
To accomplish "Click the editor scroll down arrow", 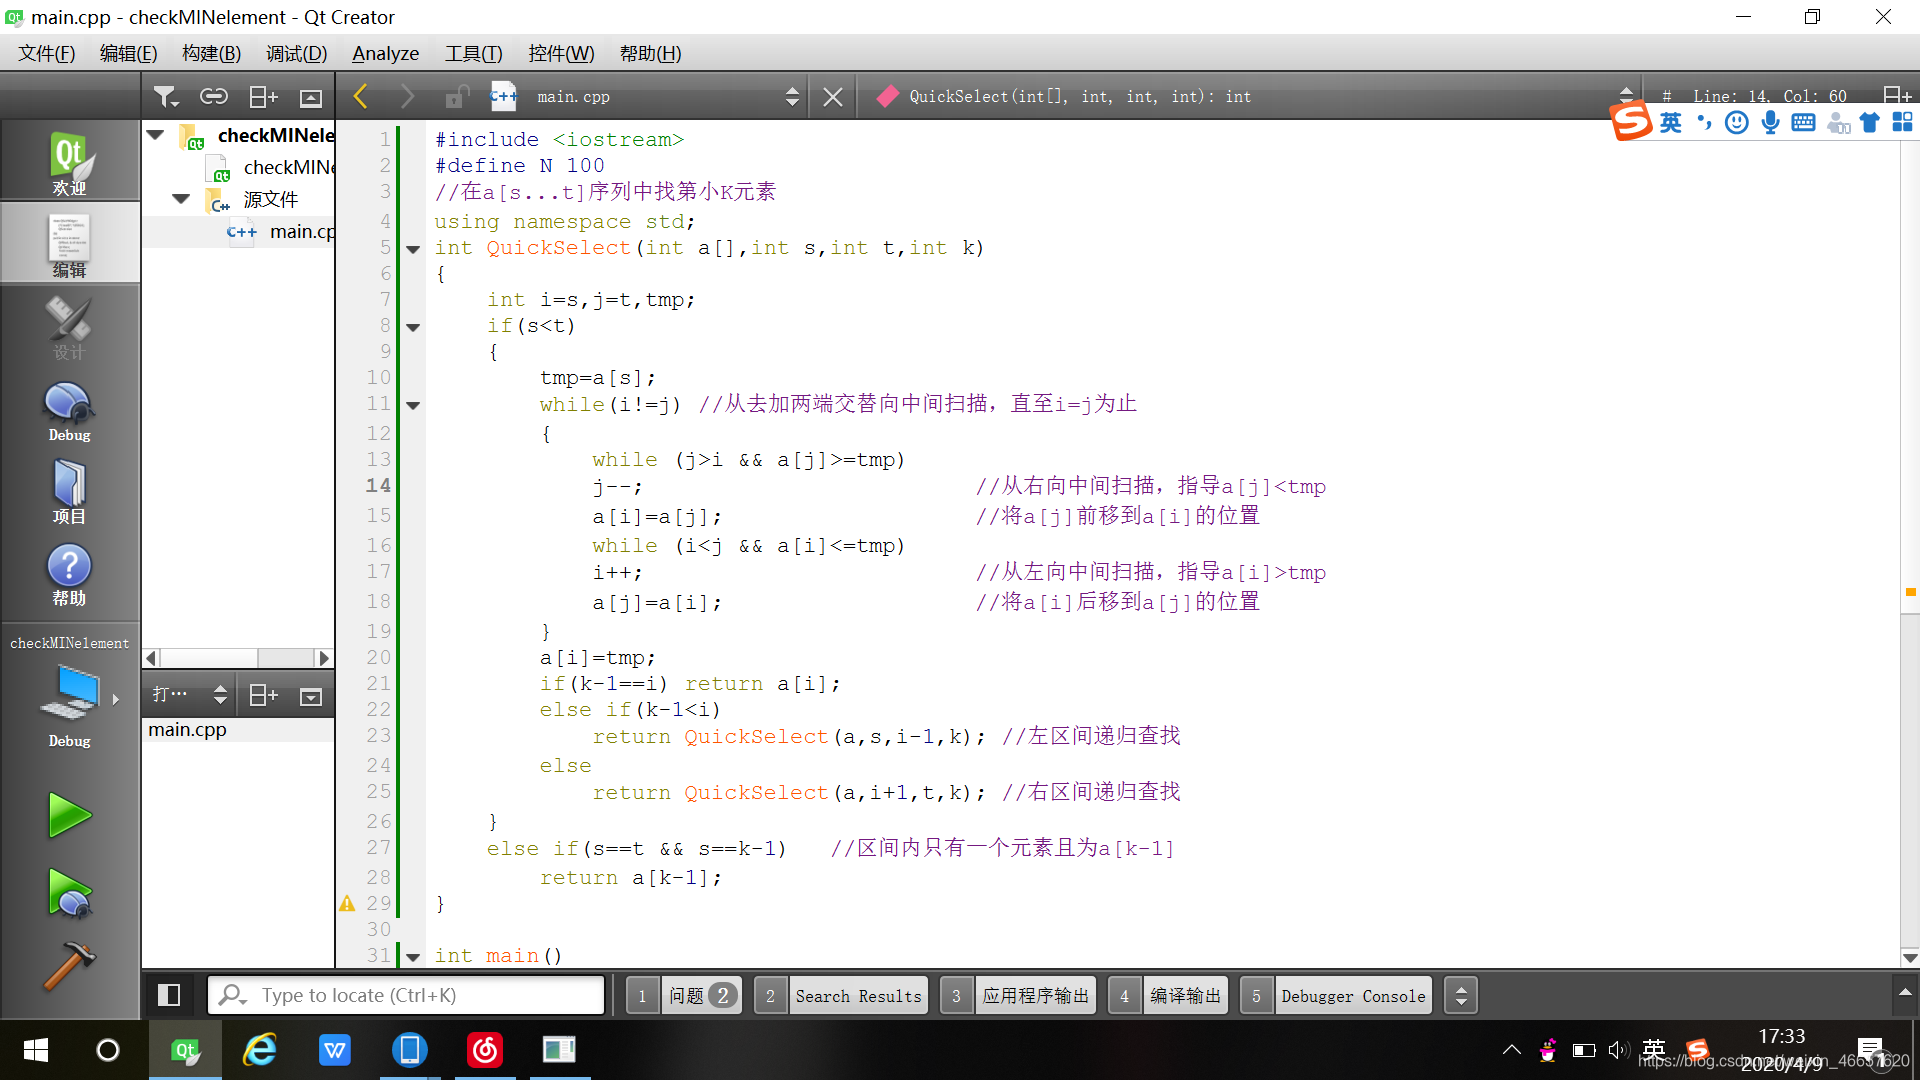I will [1909, 958].
